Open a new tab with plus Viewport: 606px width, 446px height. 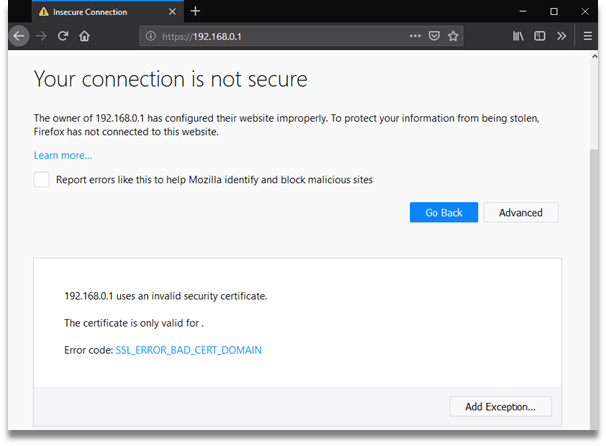pyautogui.click(x=195, y=11)
